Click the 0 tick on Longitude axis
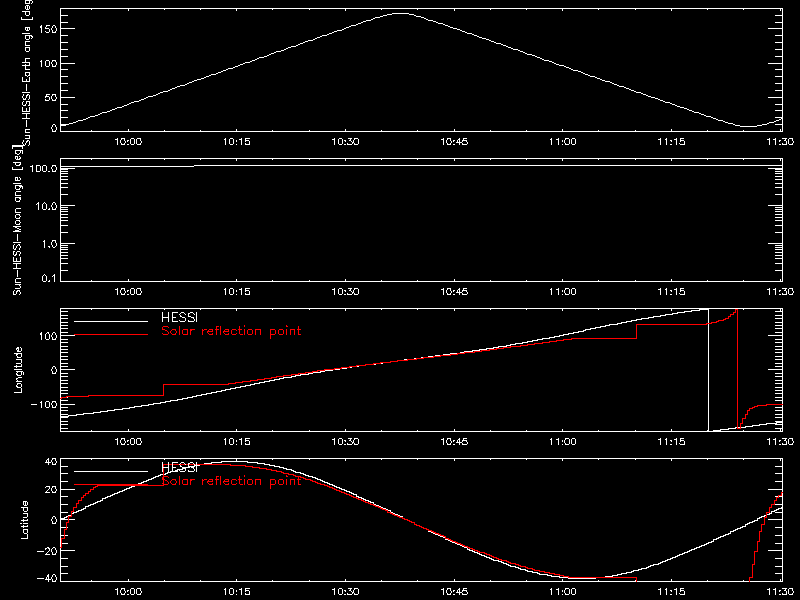Screen dimensions: 800x600 pos(55,370)
